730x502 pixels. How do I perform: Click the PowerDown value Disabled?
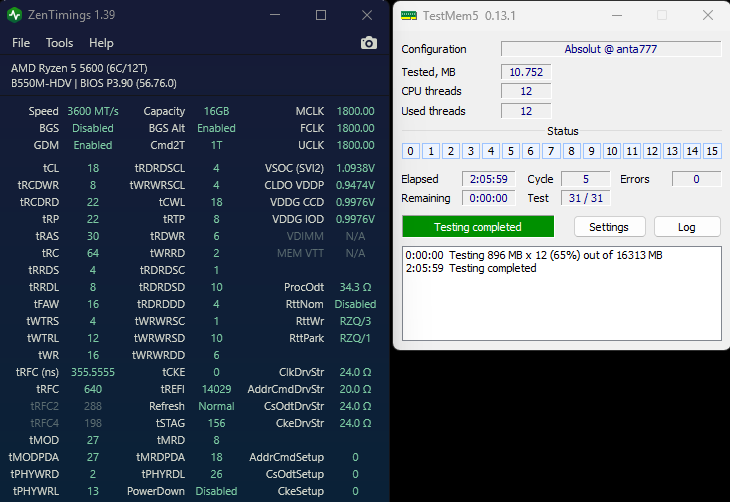(216, 491)
